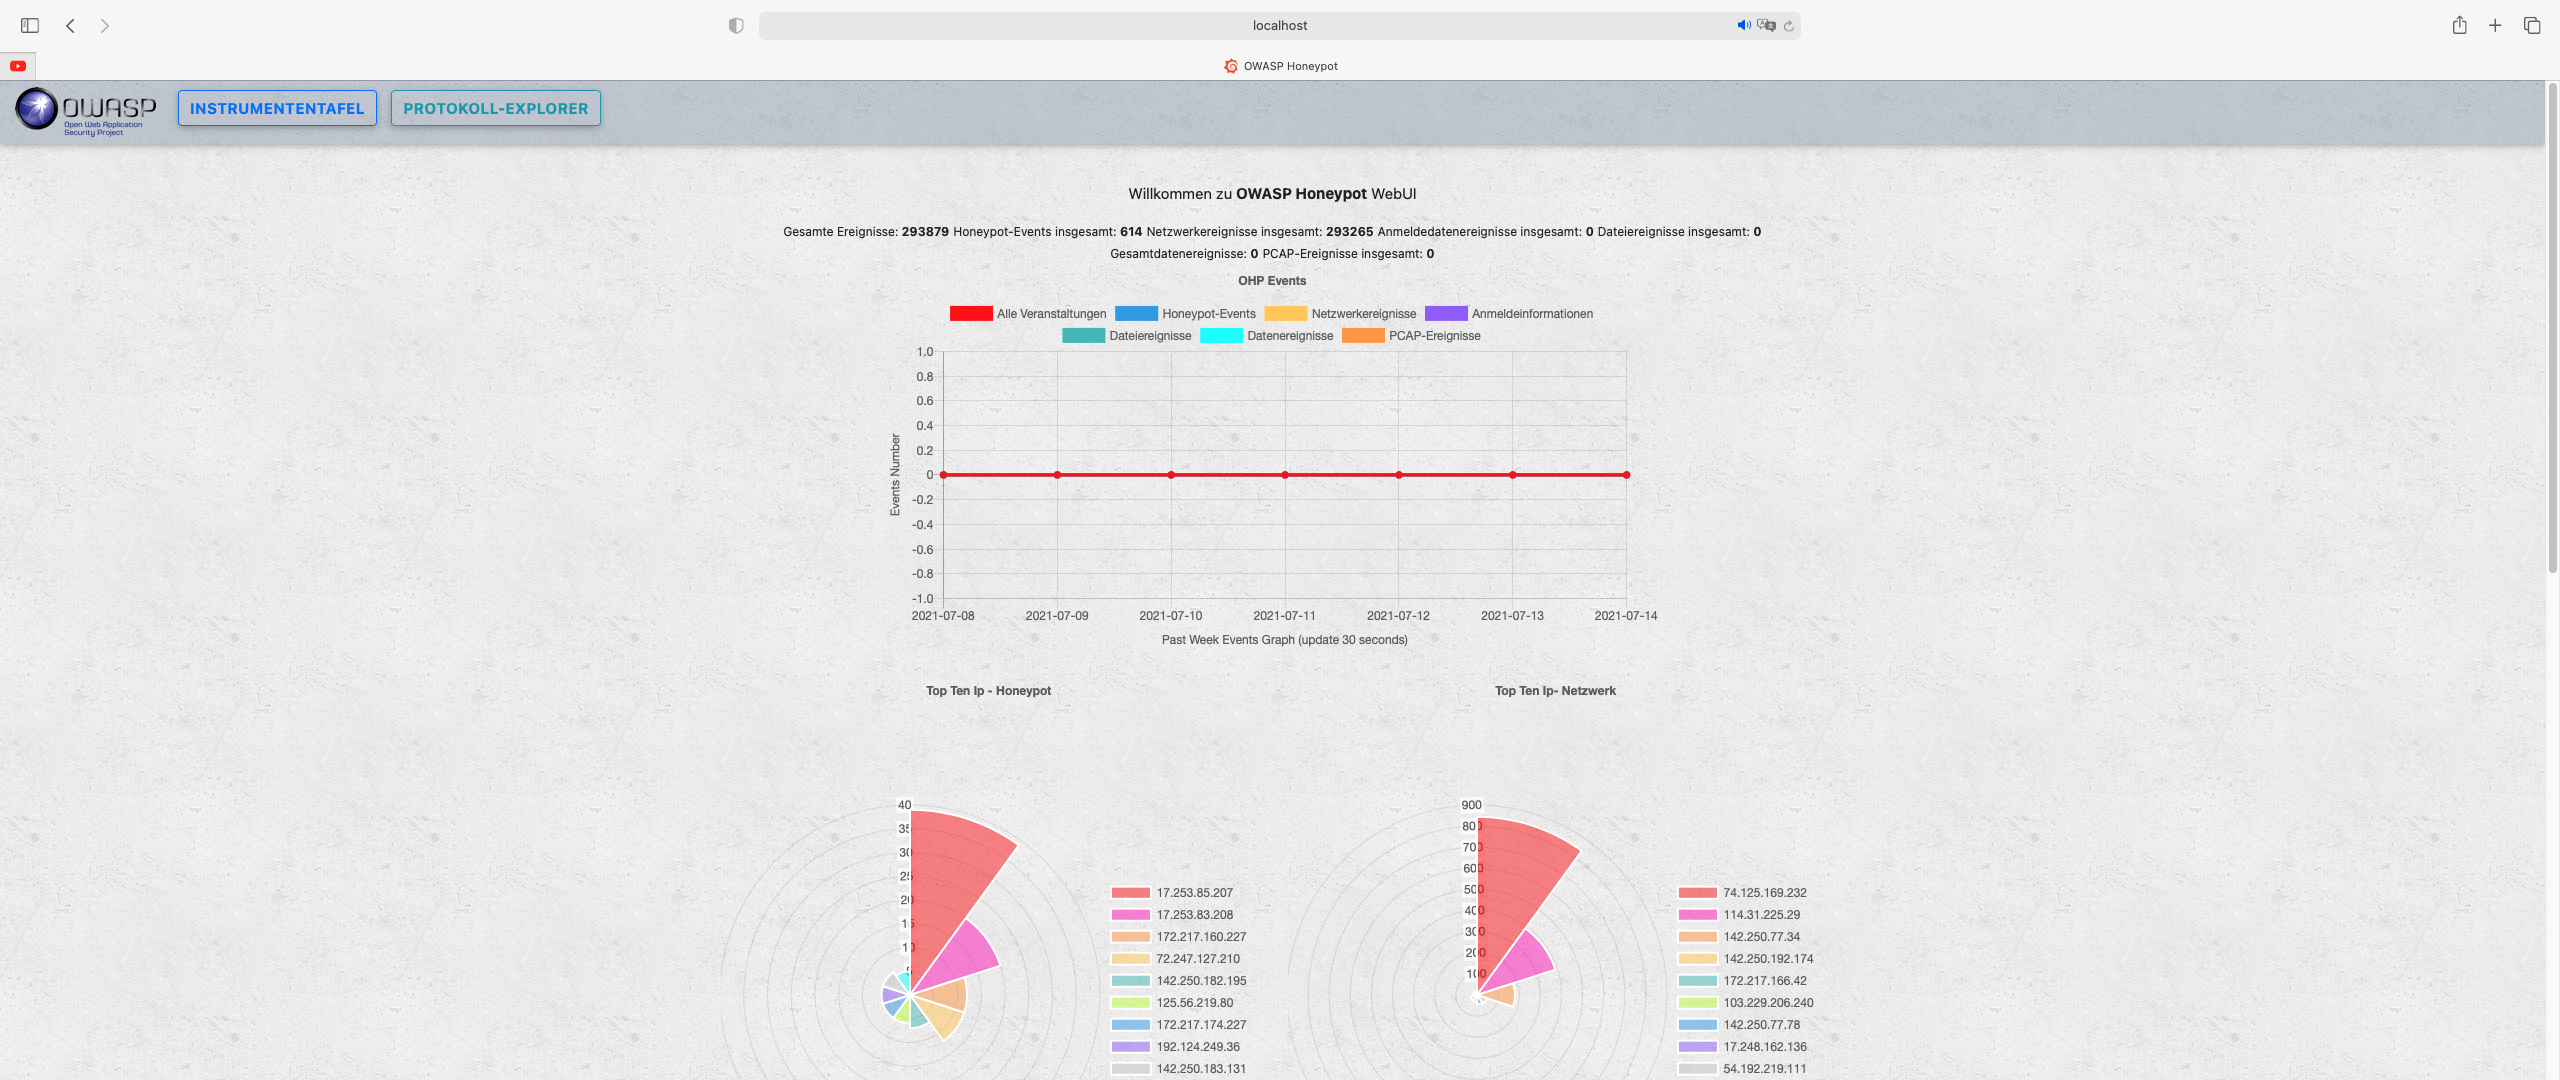2560x1080 pixels.
Task: Click the data point above 2021-07-08
Action: (x=943, y=475)
